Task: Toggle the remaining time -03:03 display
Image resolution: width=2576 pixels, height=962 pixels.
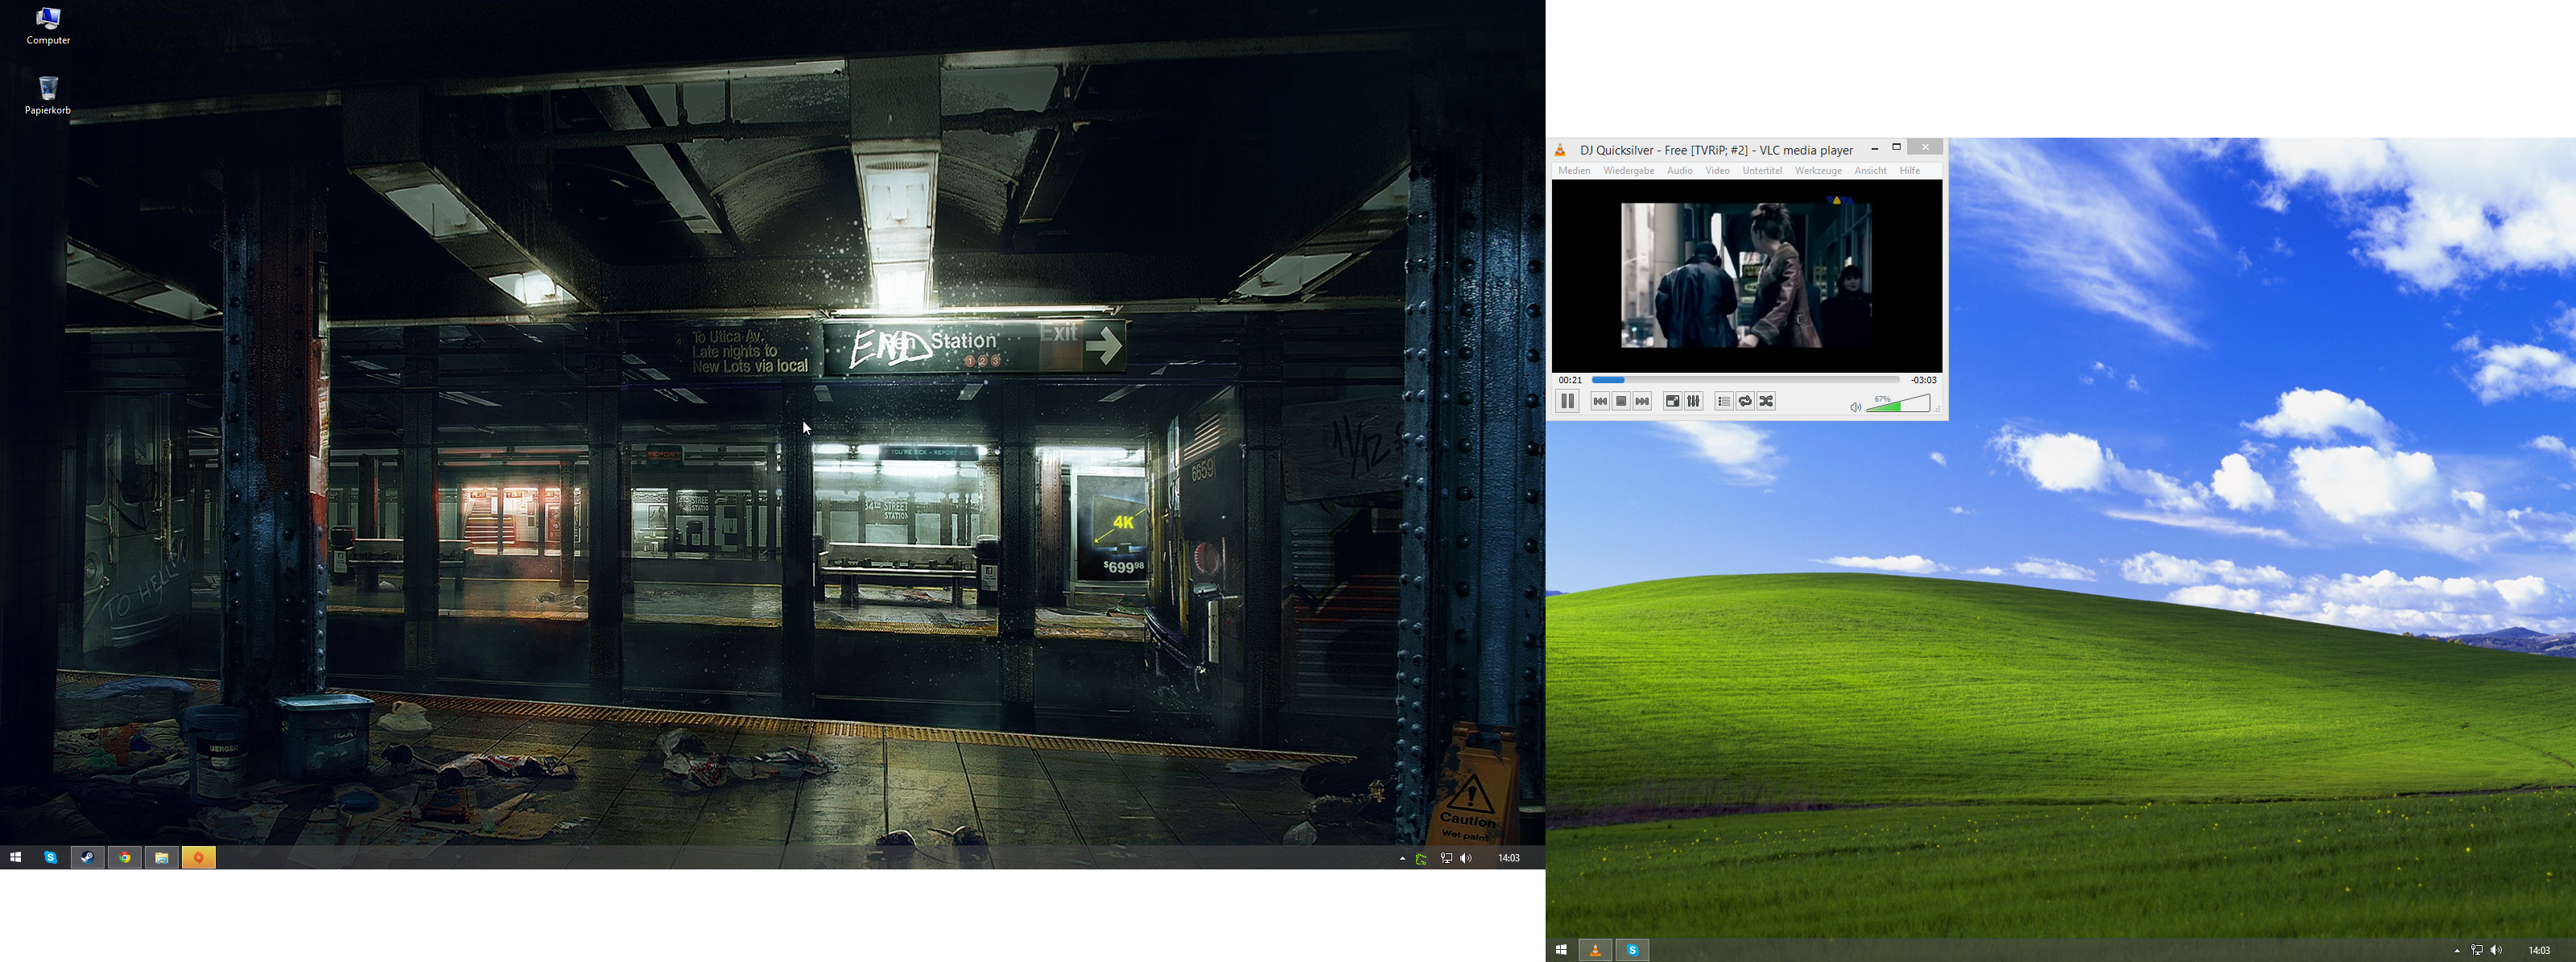Action: (1923, 380)
